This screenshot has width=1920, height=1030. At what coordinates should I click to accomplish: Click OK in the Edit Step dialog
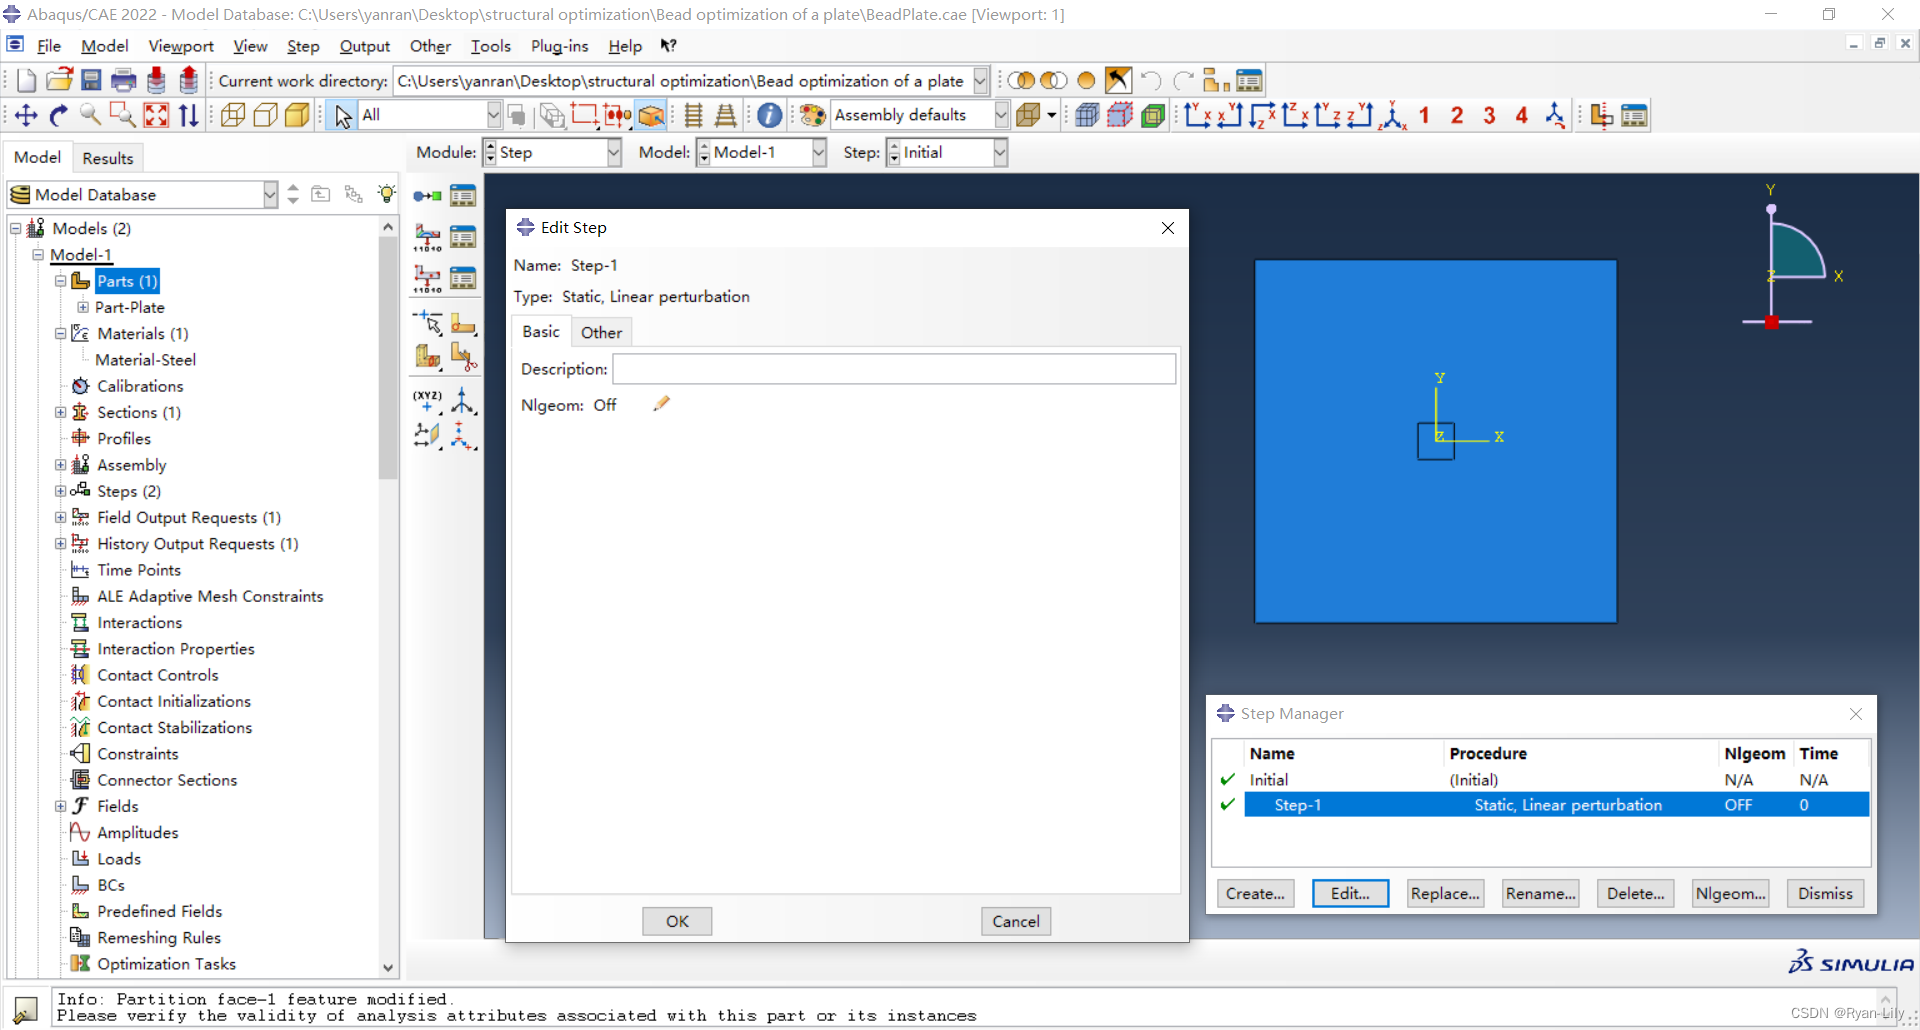coord(677,921)
